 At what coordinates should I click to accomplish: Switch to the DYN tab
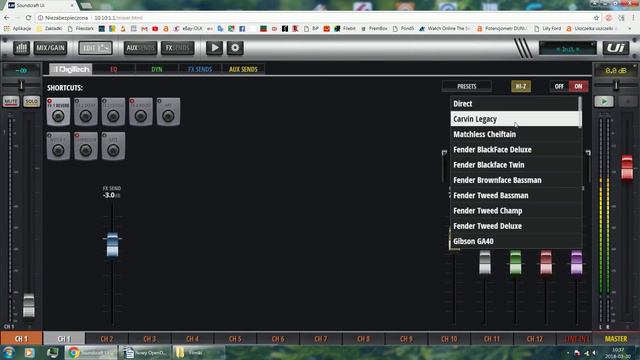pyautogui.click(x=157, y=69)
